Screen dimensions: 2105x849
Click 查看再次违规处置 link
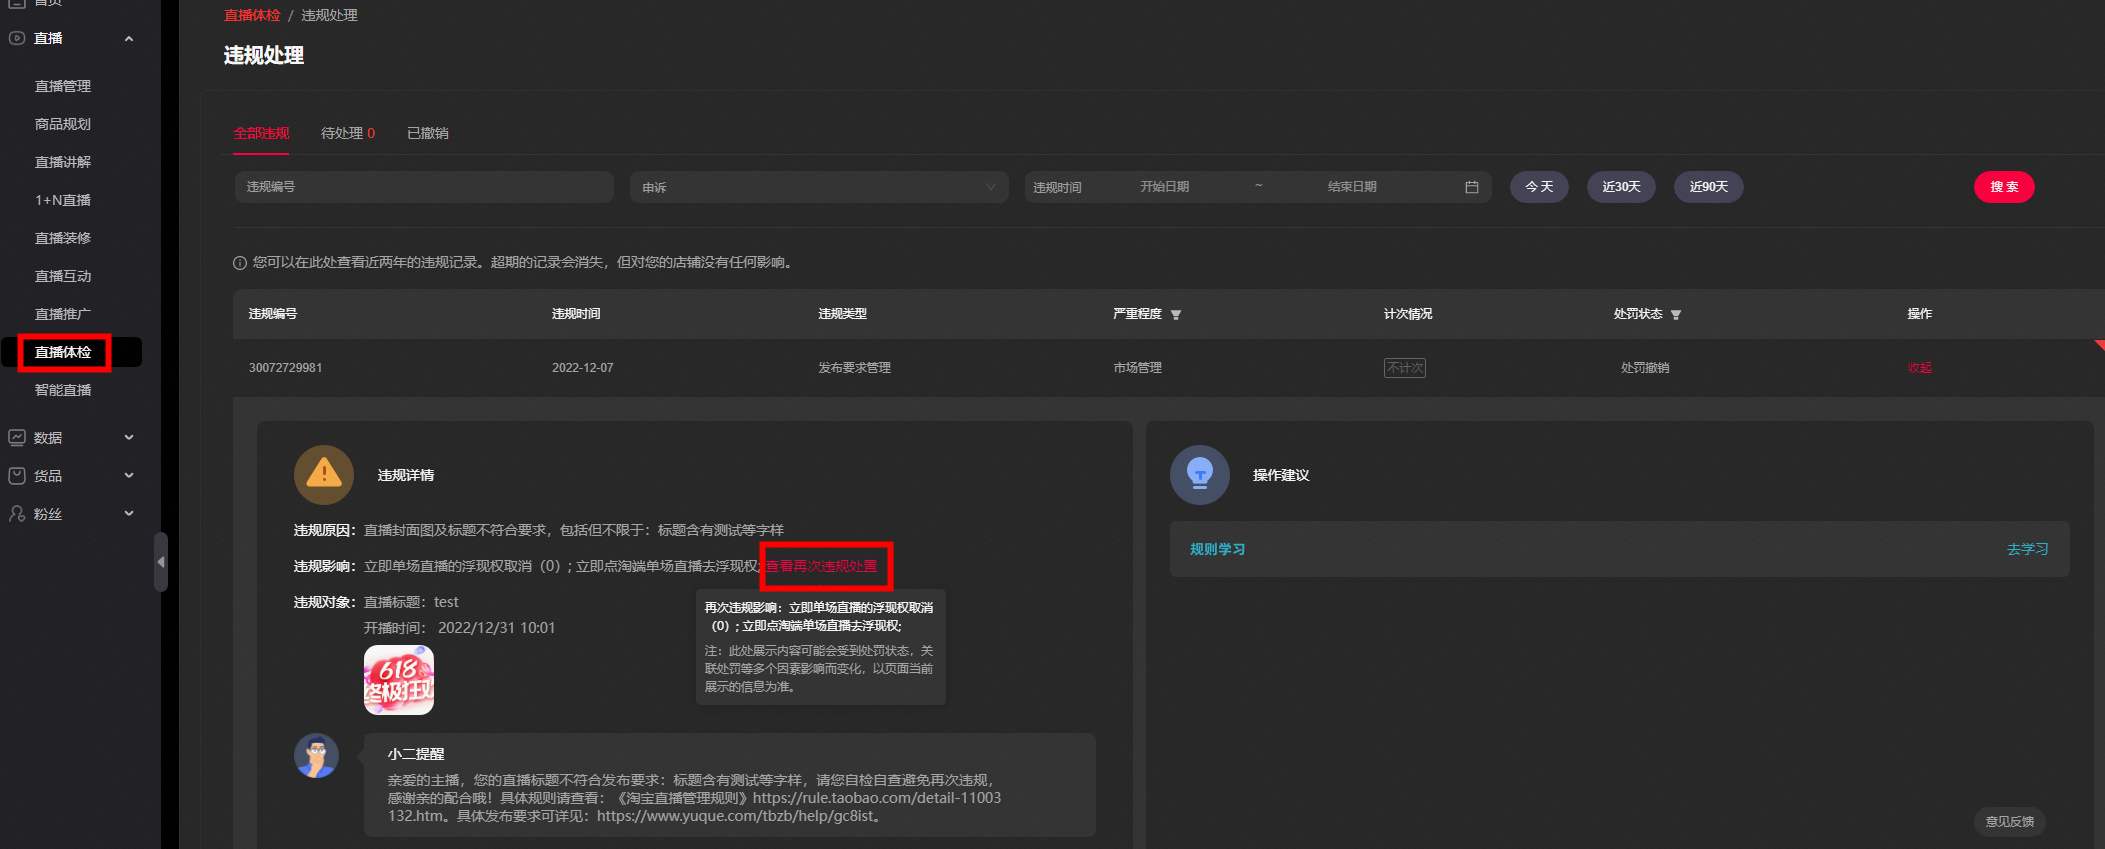pyautogui.click(x=822, y=566)
